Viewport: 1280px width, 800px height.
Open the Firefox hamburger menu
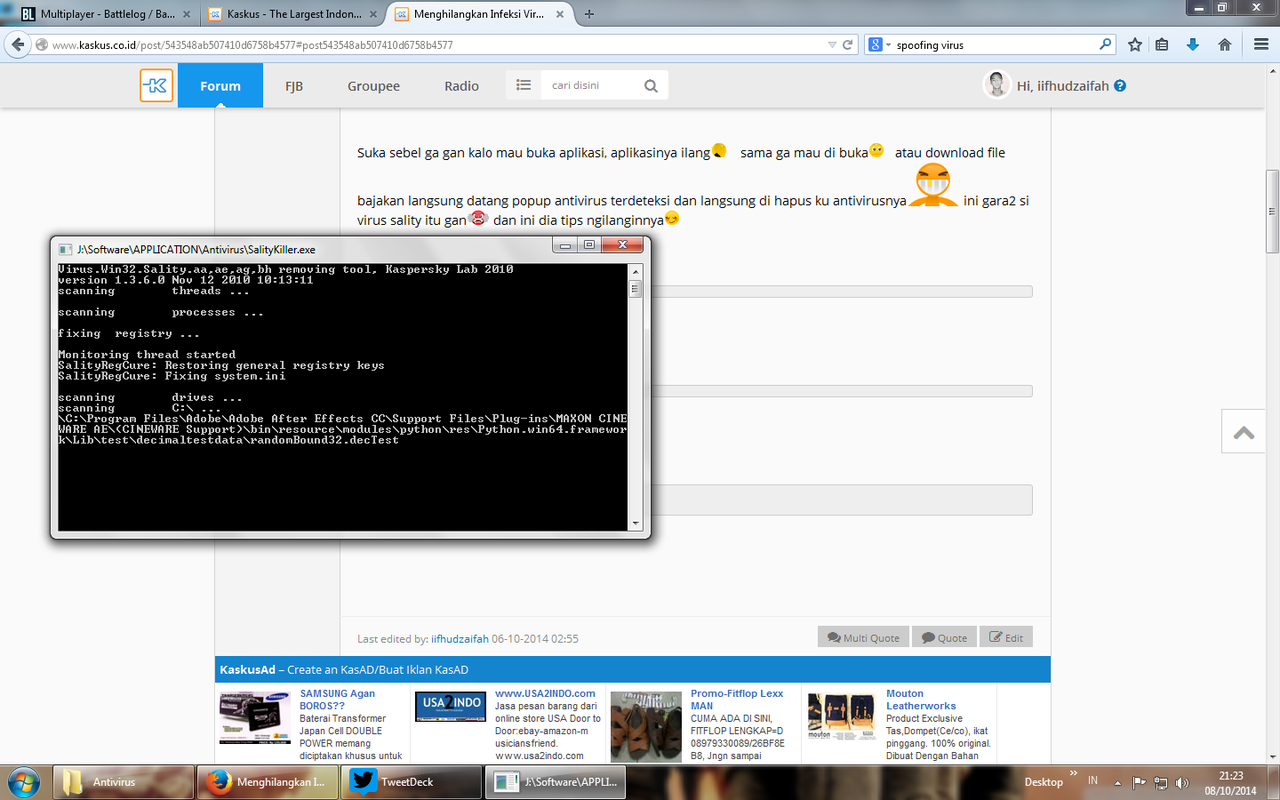coord(1259,45)
